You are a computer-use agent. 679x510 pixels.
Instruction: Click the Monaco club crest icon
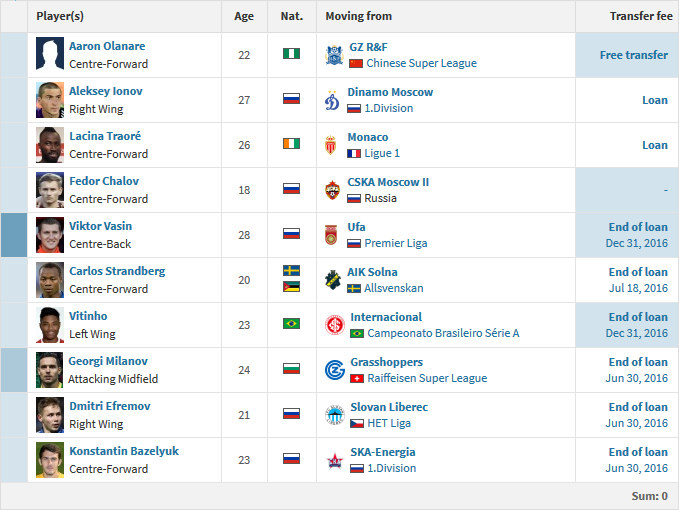(x=331, y=145)
